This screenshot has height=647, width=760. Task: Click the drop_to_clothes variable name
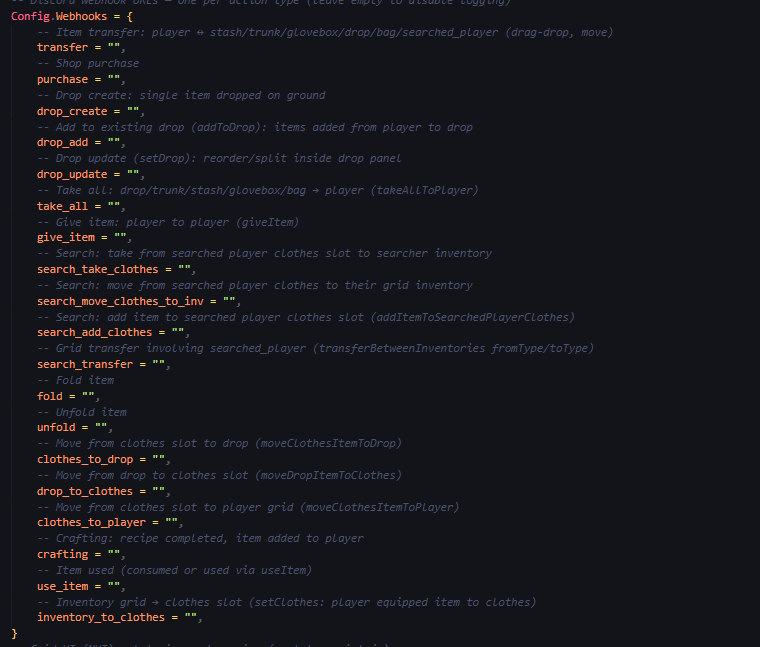point(84,491)
